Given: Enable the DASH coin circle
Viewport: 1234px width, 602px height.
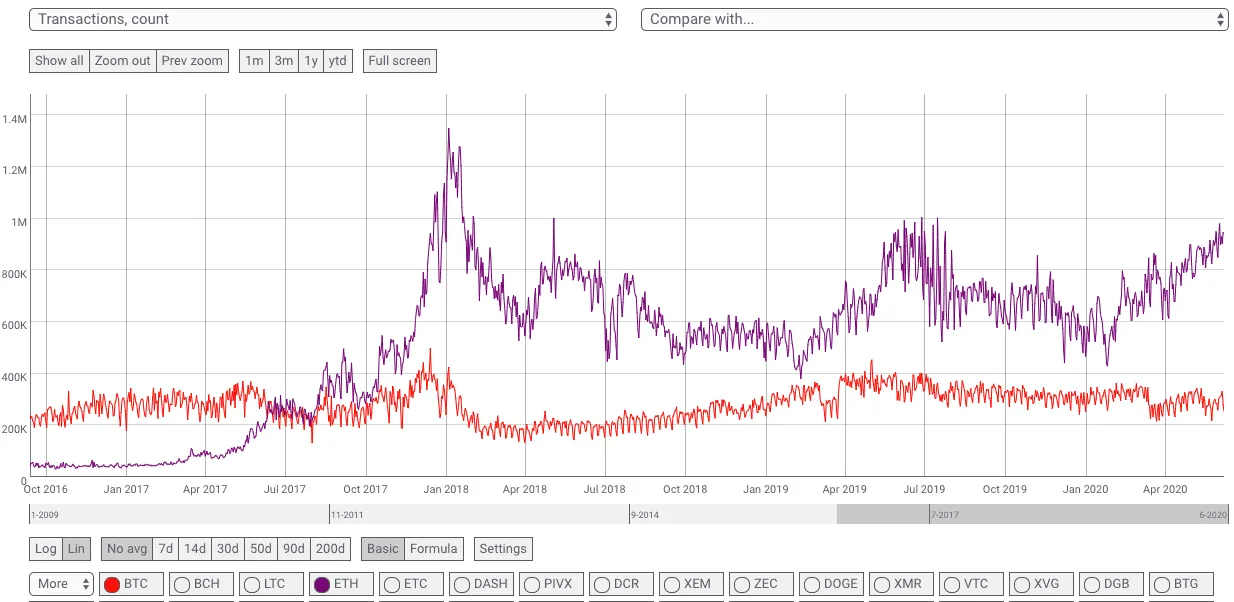Looking at the screenshot, I should [x=462, y=585].
